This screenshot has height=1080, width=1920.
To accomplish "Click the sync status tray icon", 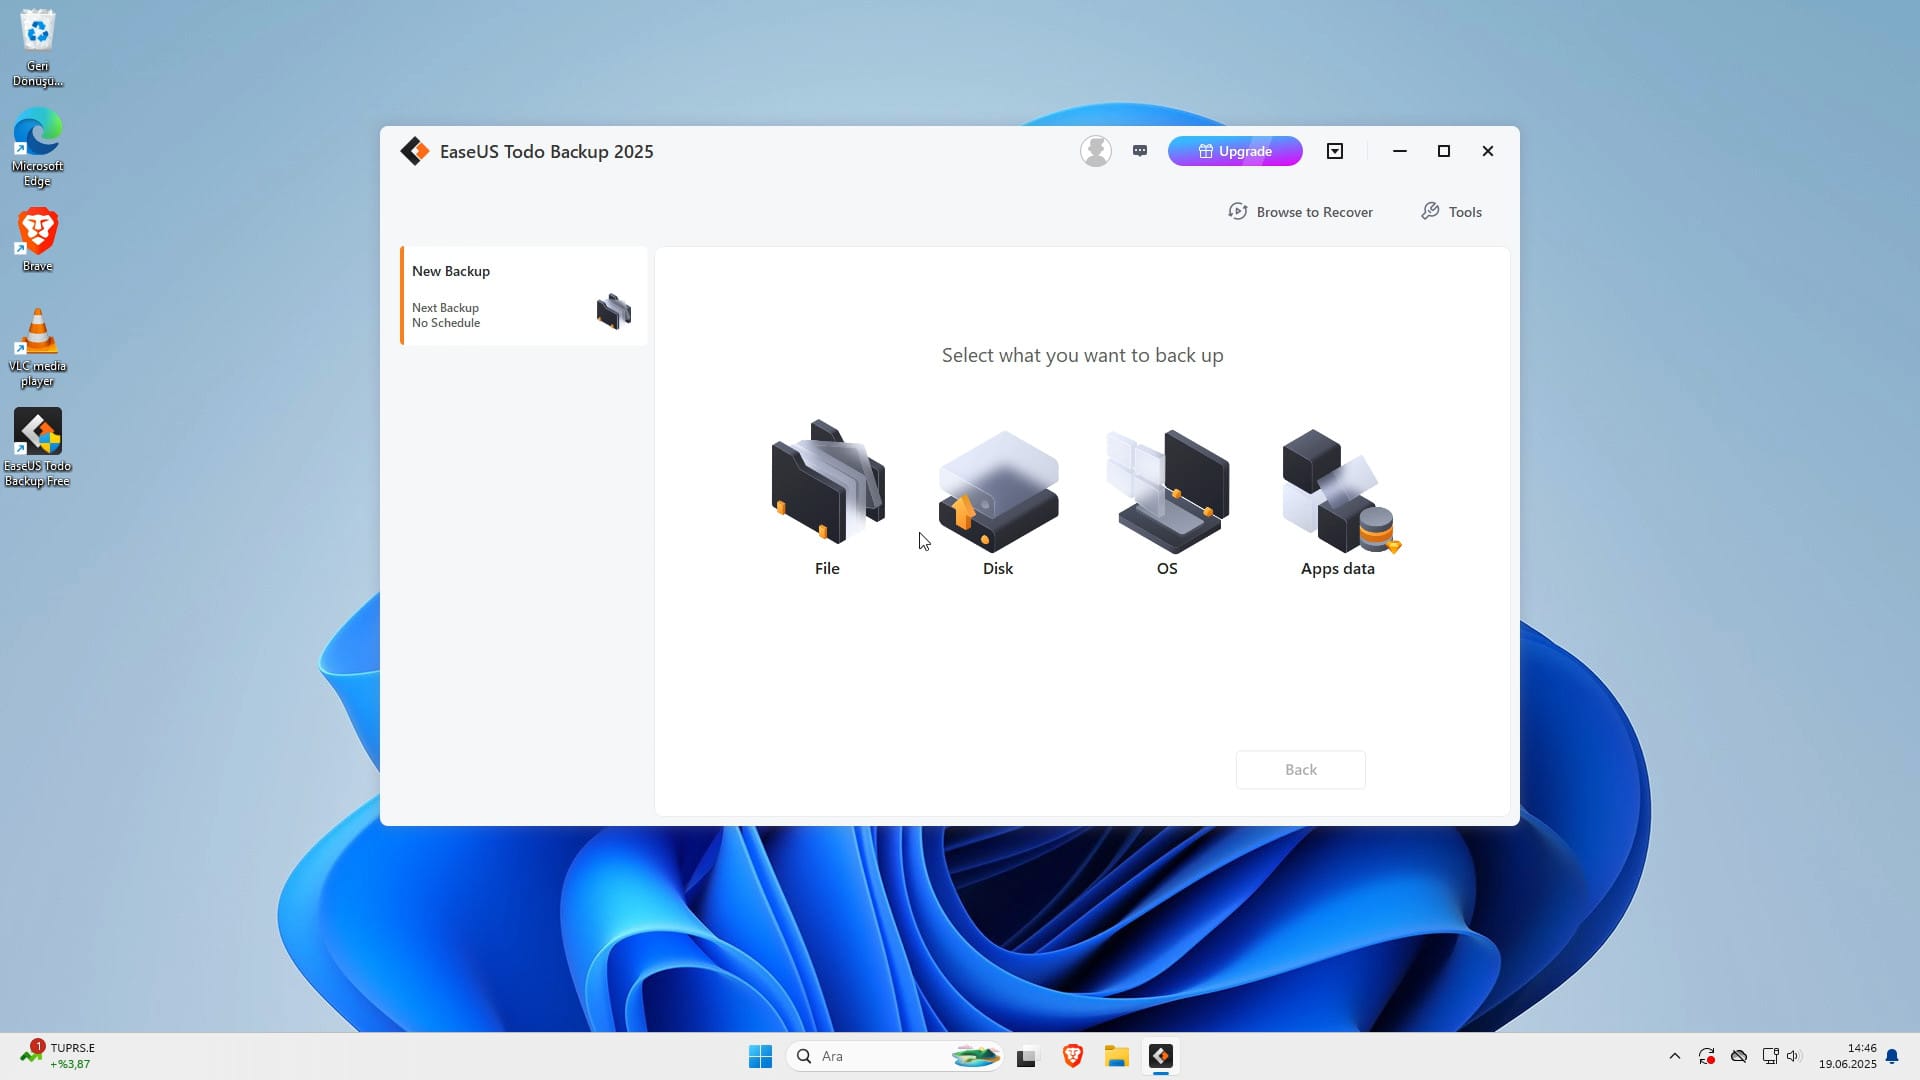I will coord(1707,1056).
